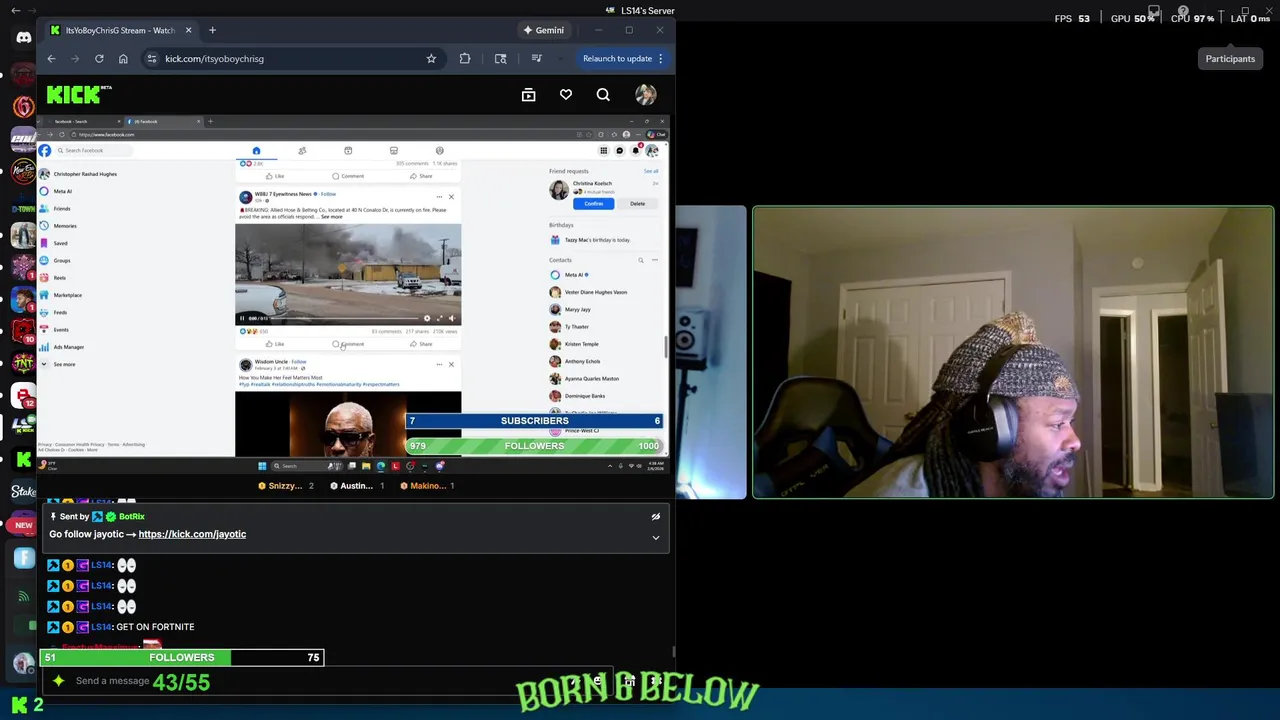
Task: Click Relaunch to update
Action: (617, 58)
